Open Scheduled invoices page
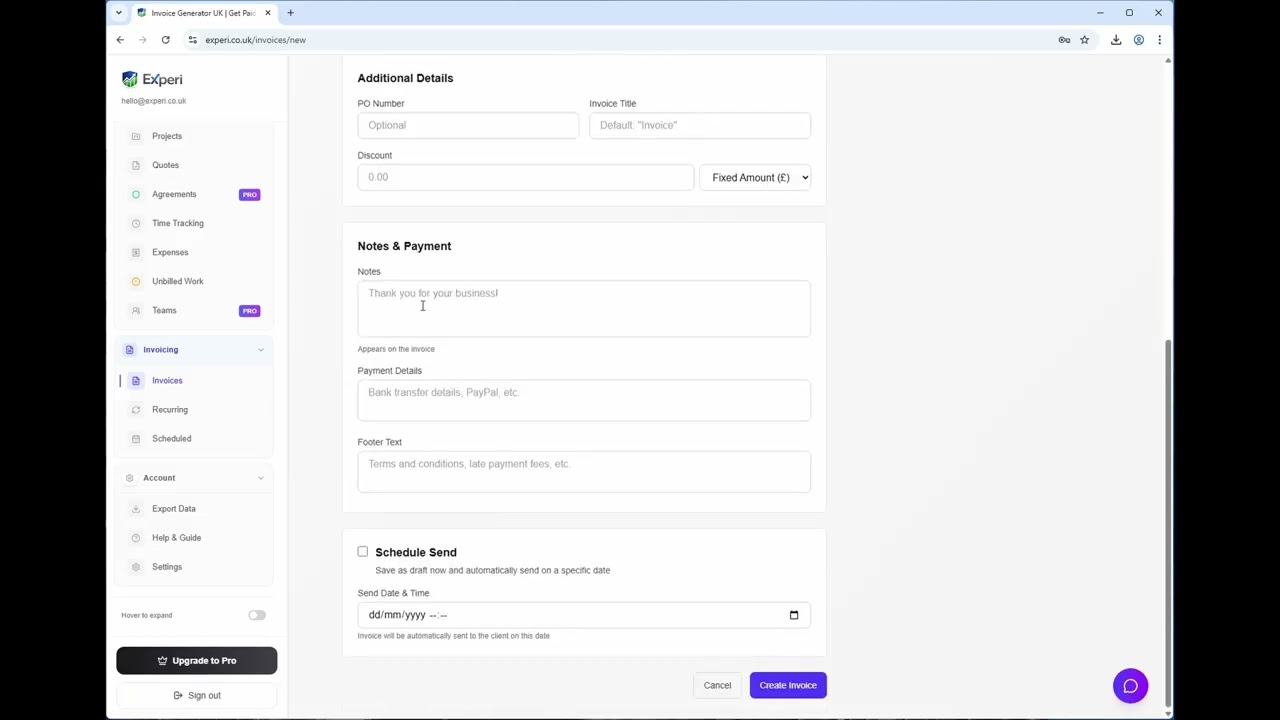 (x=171, y=438)
